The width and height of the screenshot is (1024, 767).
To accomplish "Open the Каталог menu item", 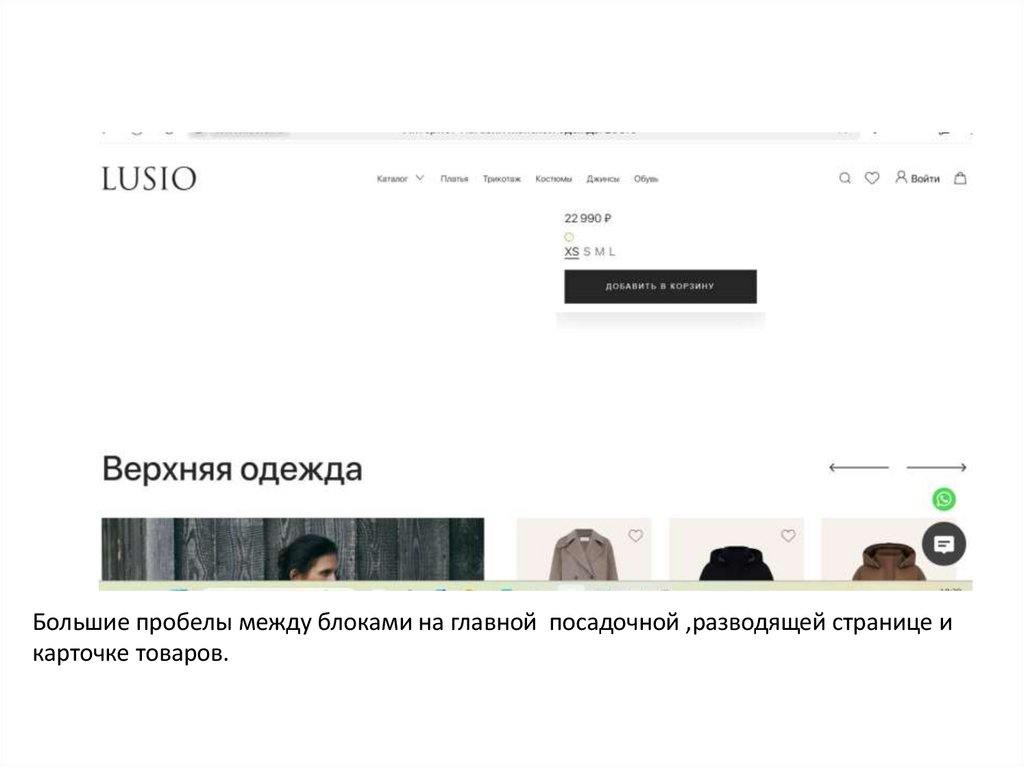I will pos(392,178).
